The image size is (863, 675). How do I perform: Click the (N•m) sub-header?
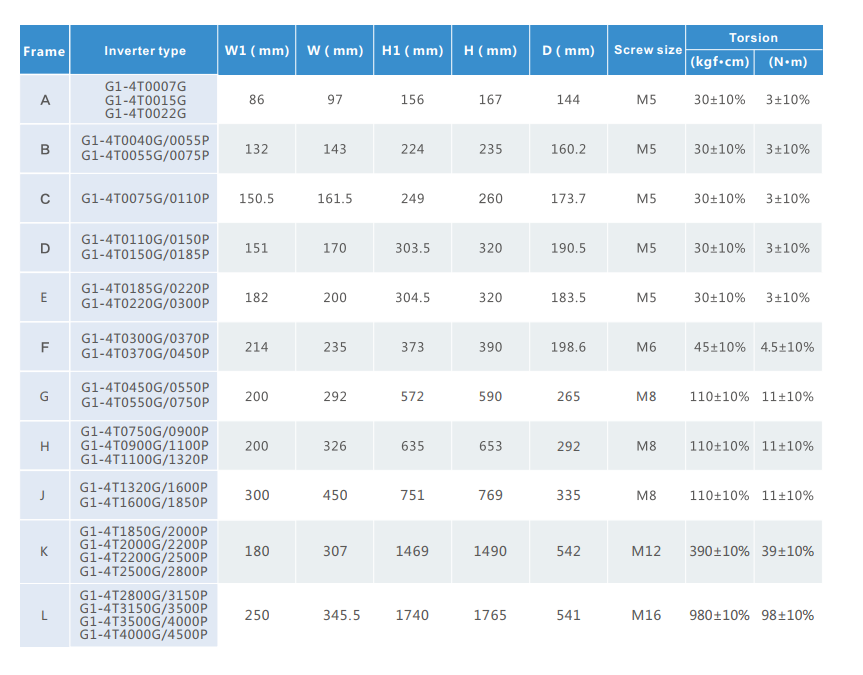point(788,62)
